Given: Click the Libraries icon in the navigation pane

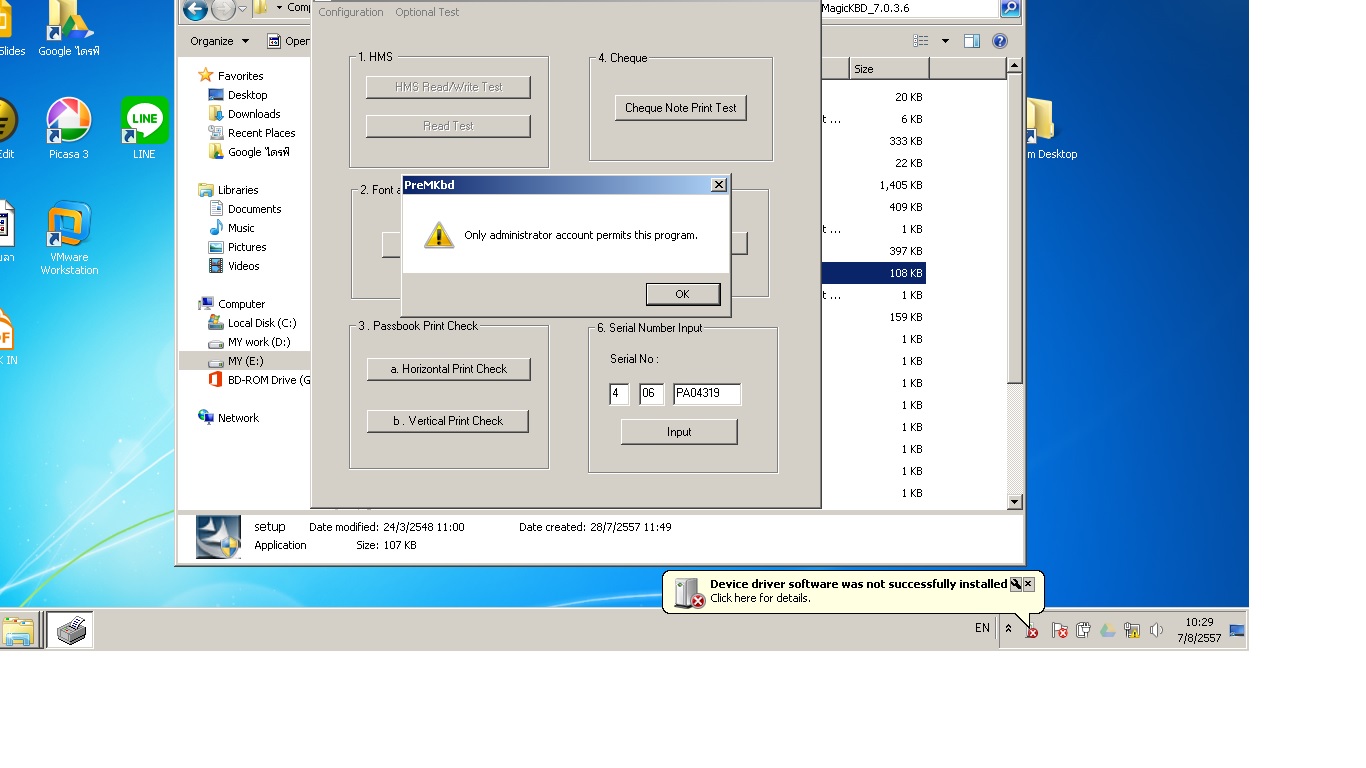Looking at the screenshot, I should [206, 190].
